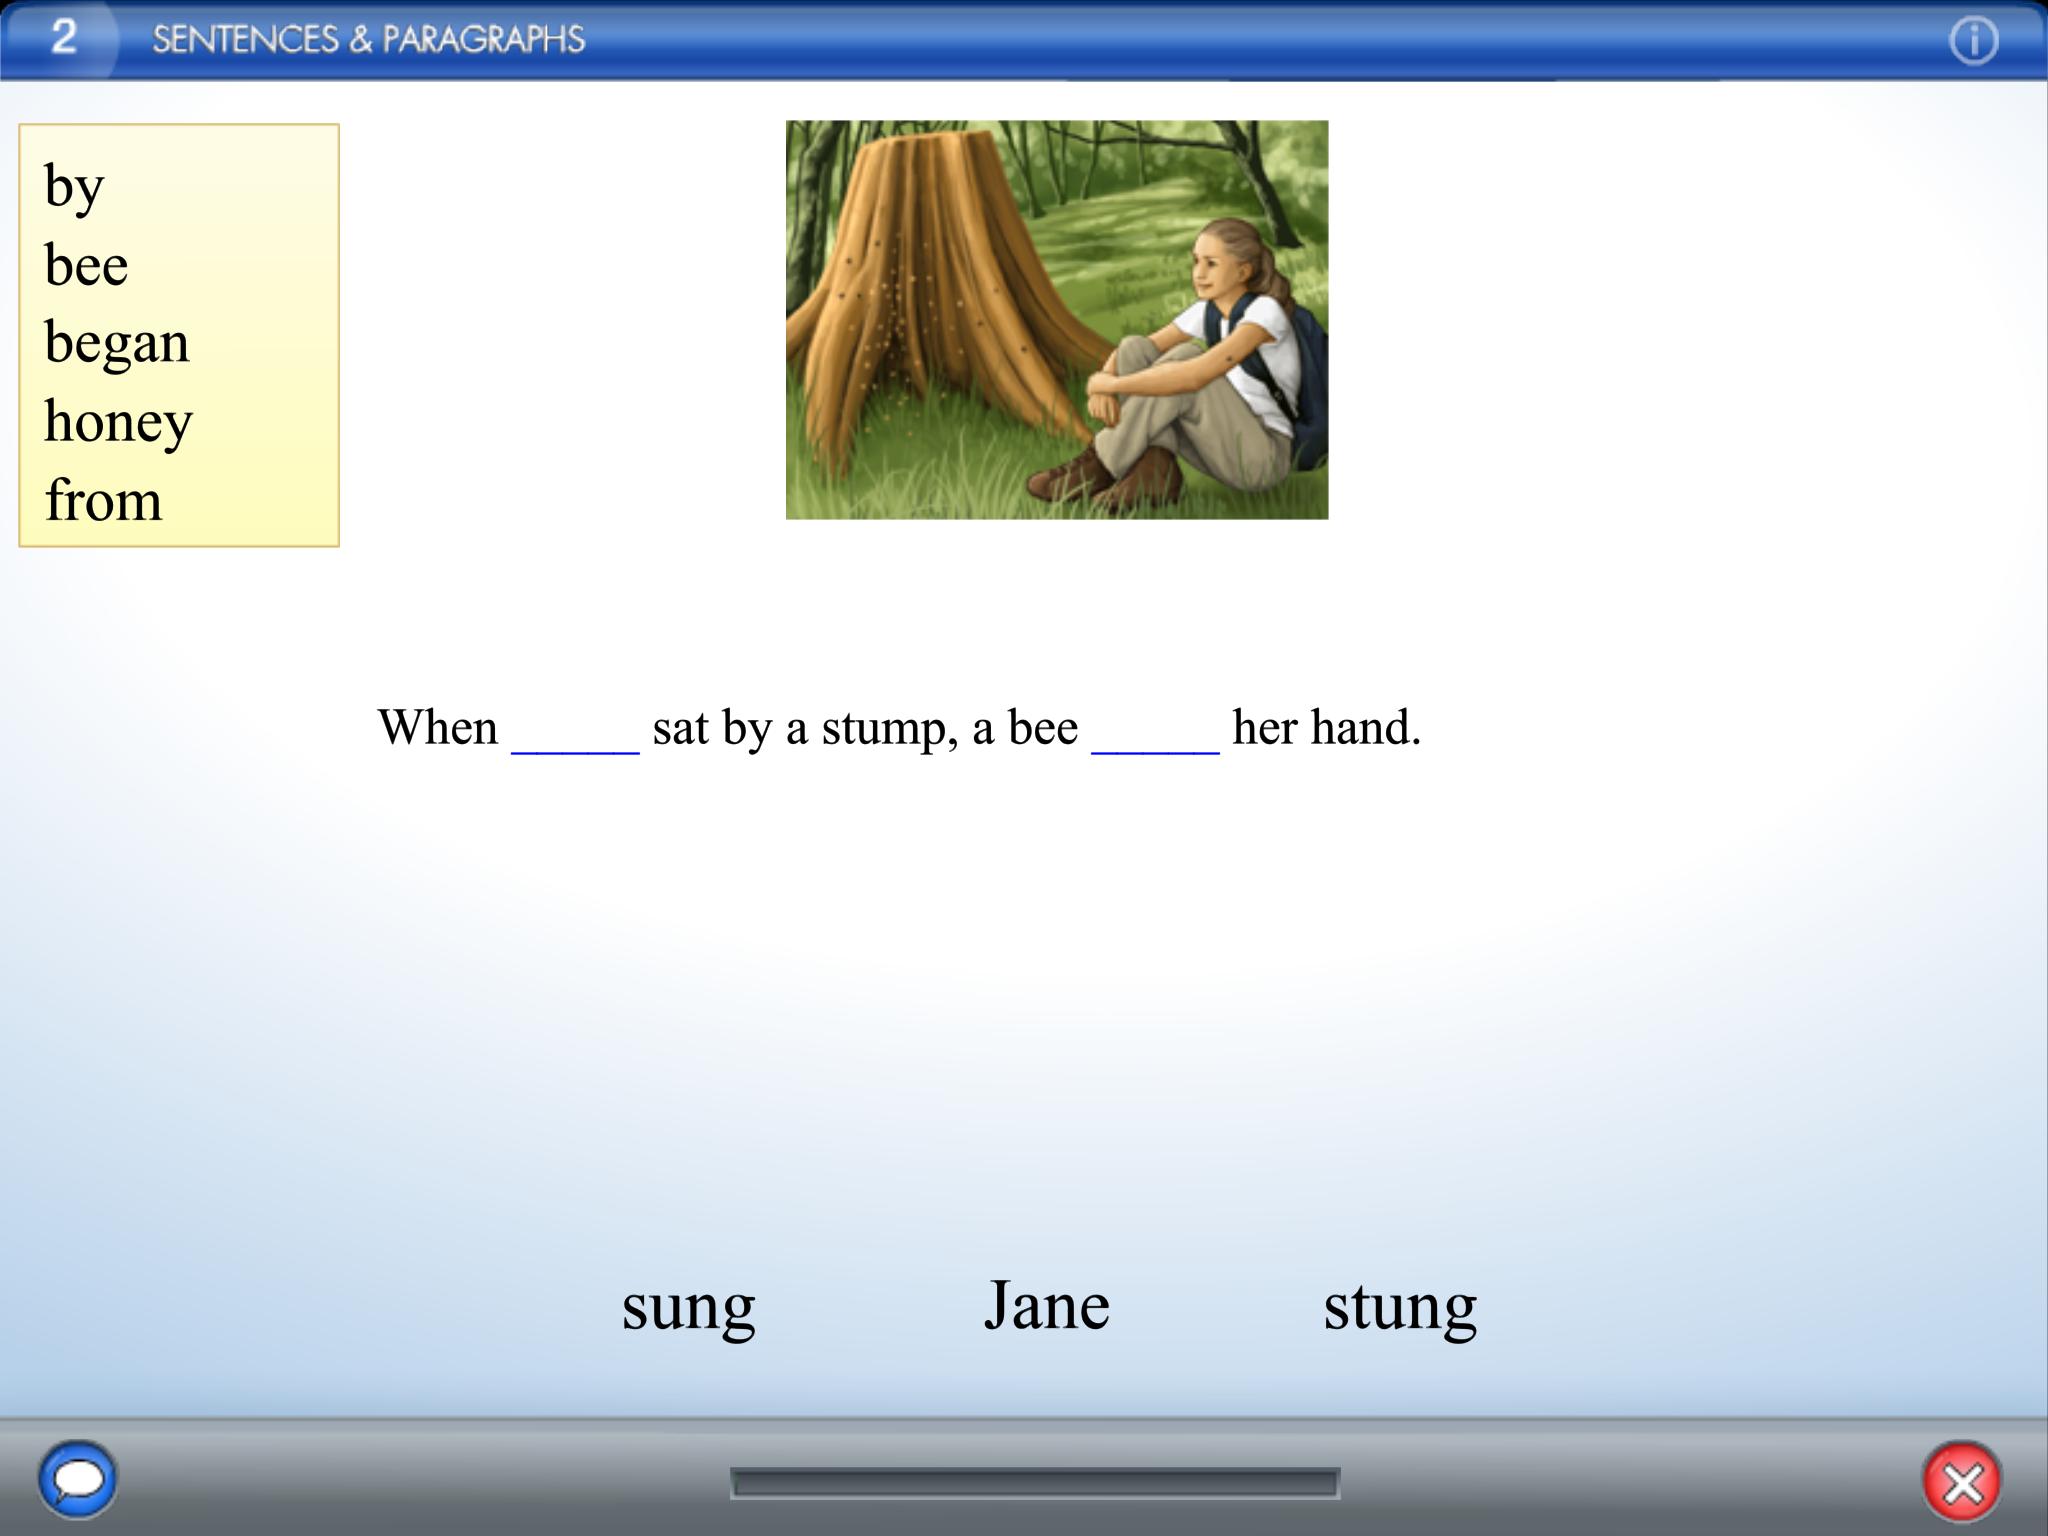Screen dimensions: 2048x1536
Task: Click 'from' in the vocabulary list
Action: click(102, 501)
